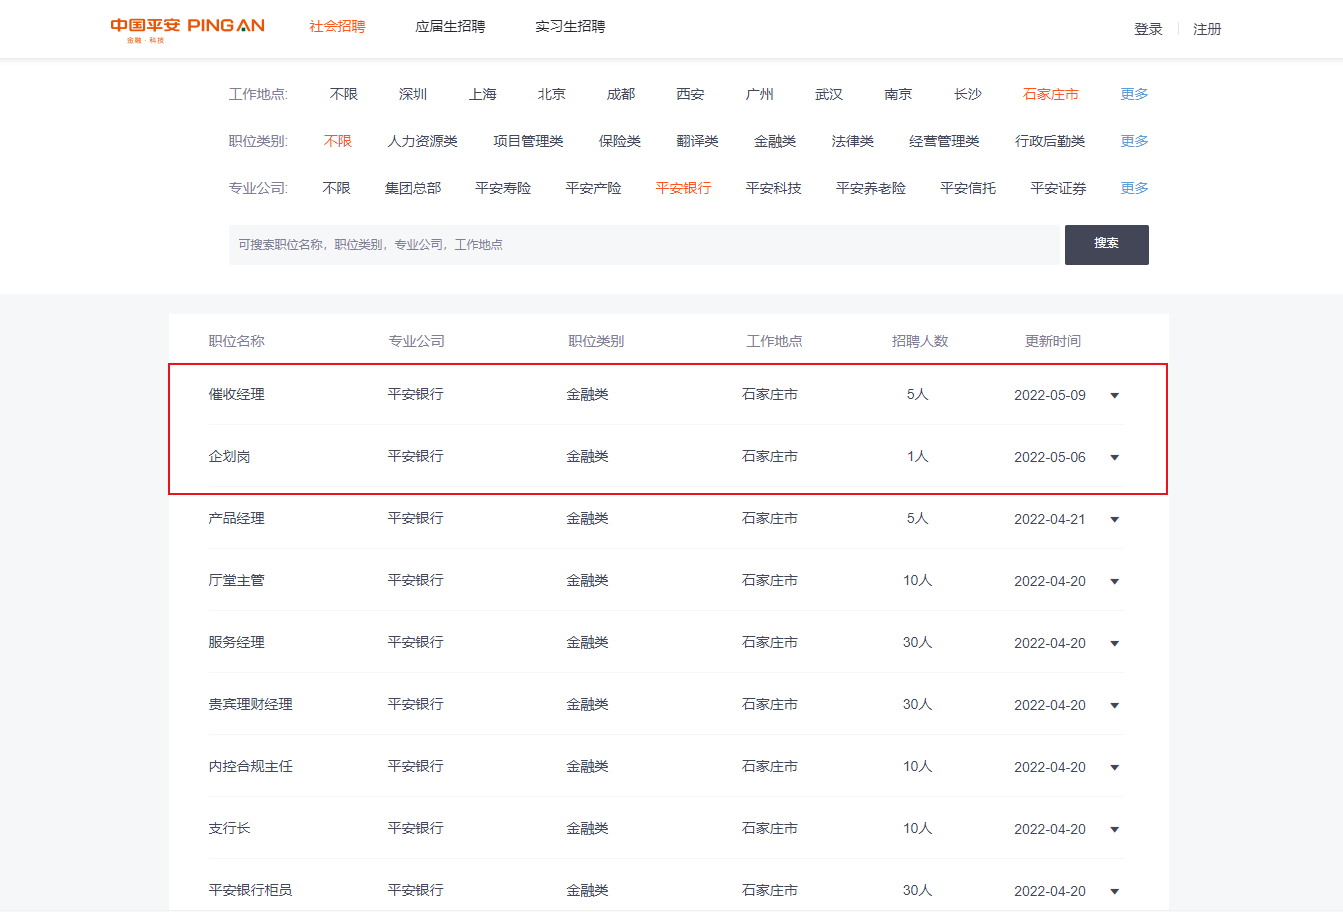The image size is (1343, 912).
Task: Pick 经营管理类 in job categories
Action: click(944, 141)
